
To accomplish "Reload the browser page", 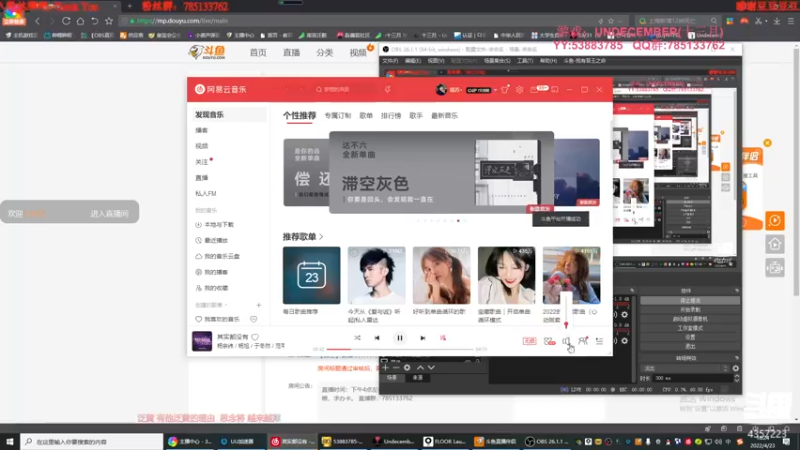I will [66, 21].
